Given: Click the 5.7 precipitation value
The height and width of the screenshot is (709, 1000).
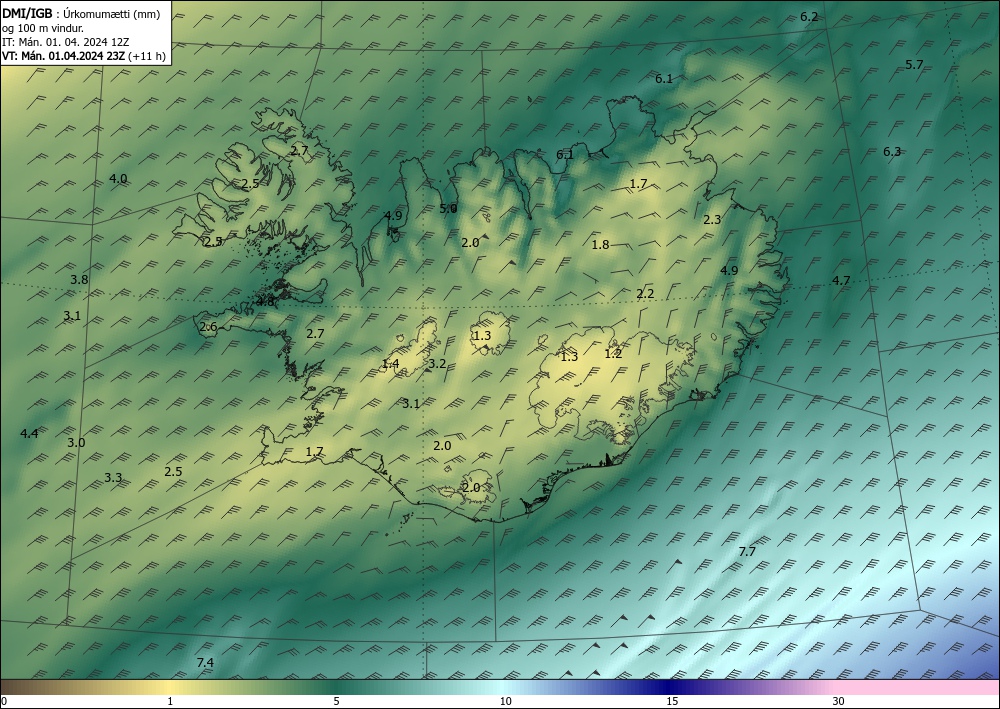Looking at the screenshot, I should pyautogui.click(x=914, y=64).
